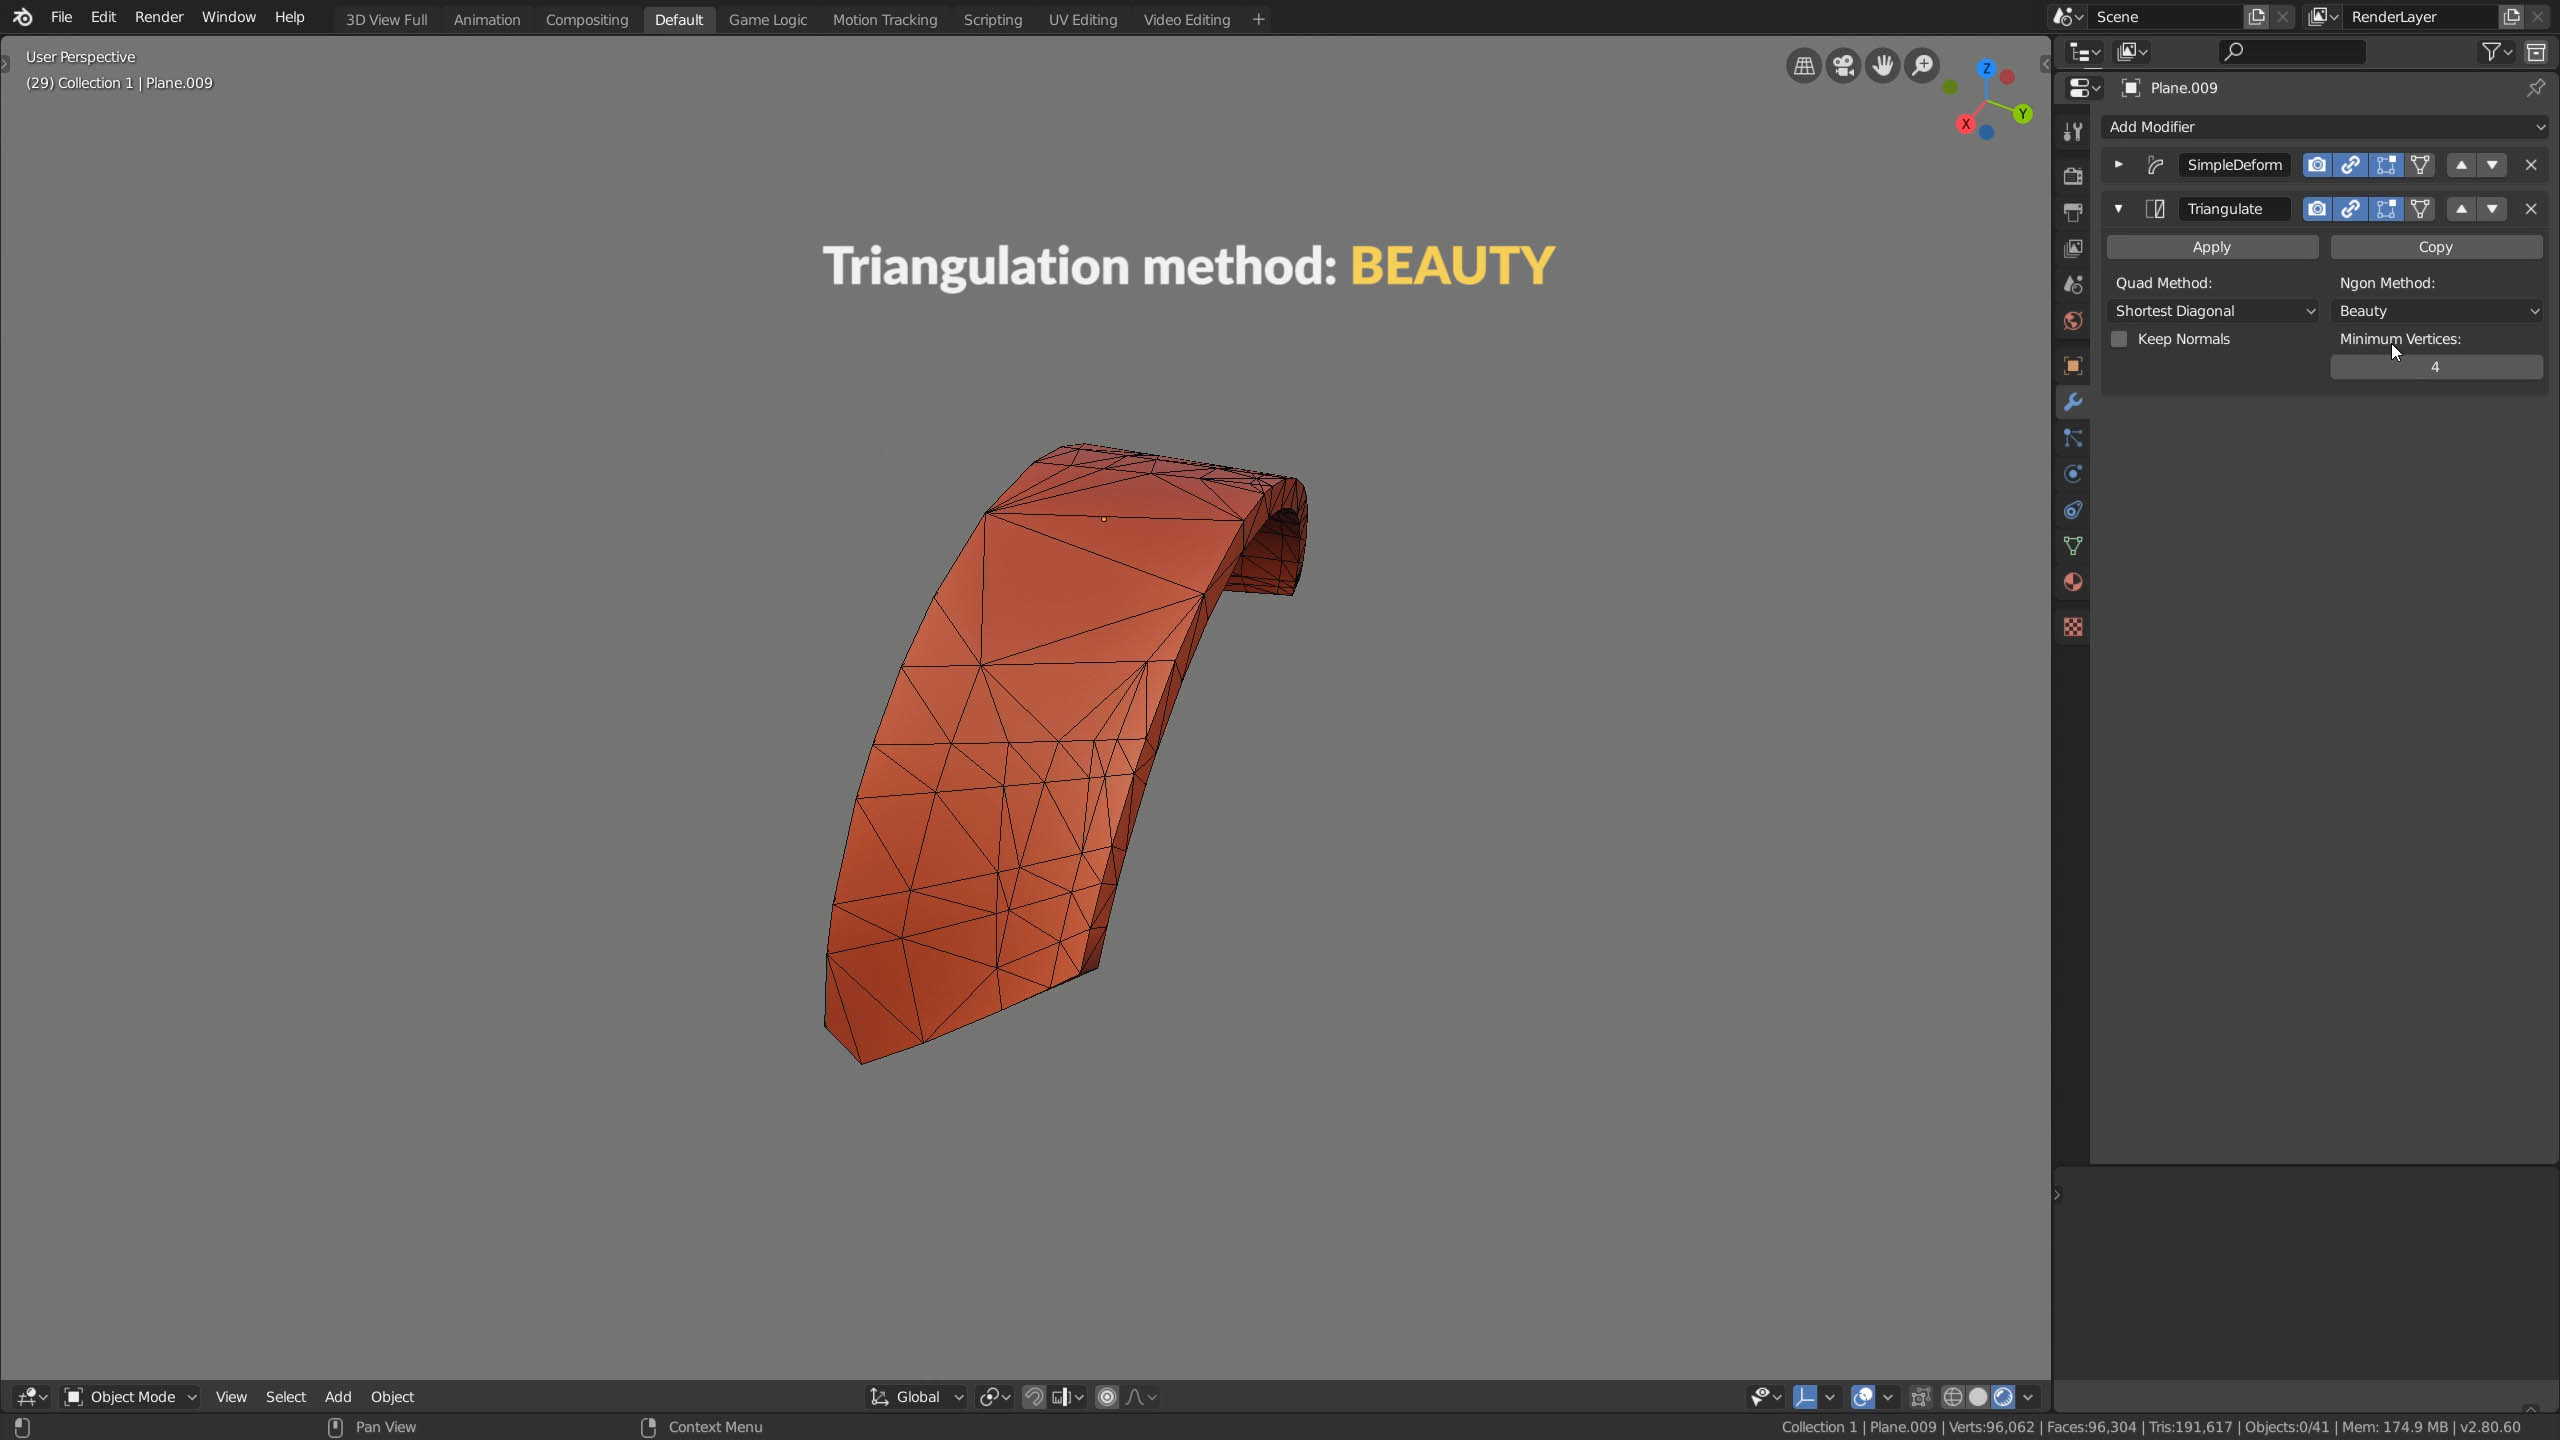
Task: Open the outliner editor type dropdown
Action: tap(2085, 52)
